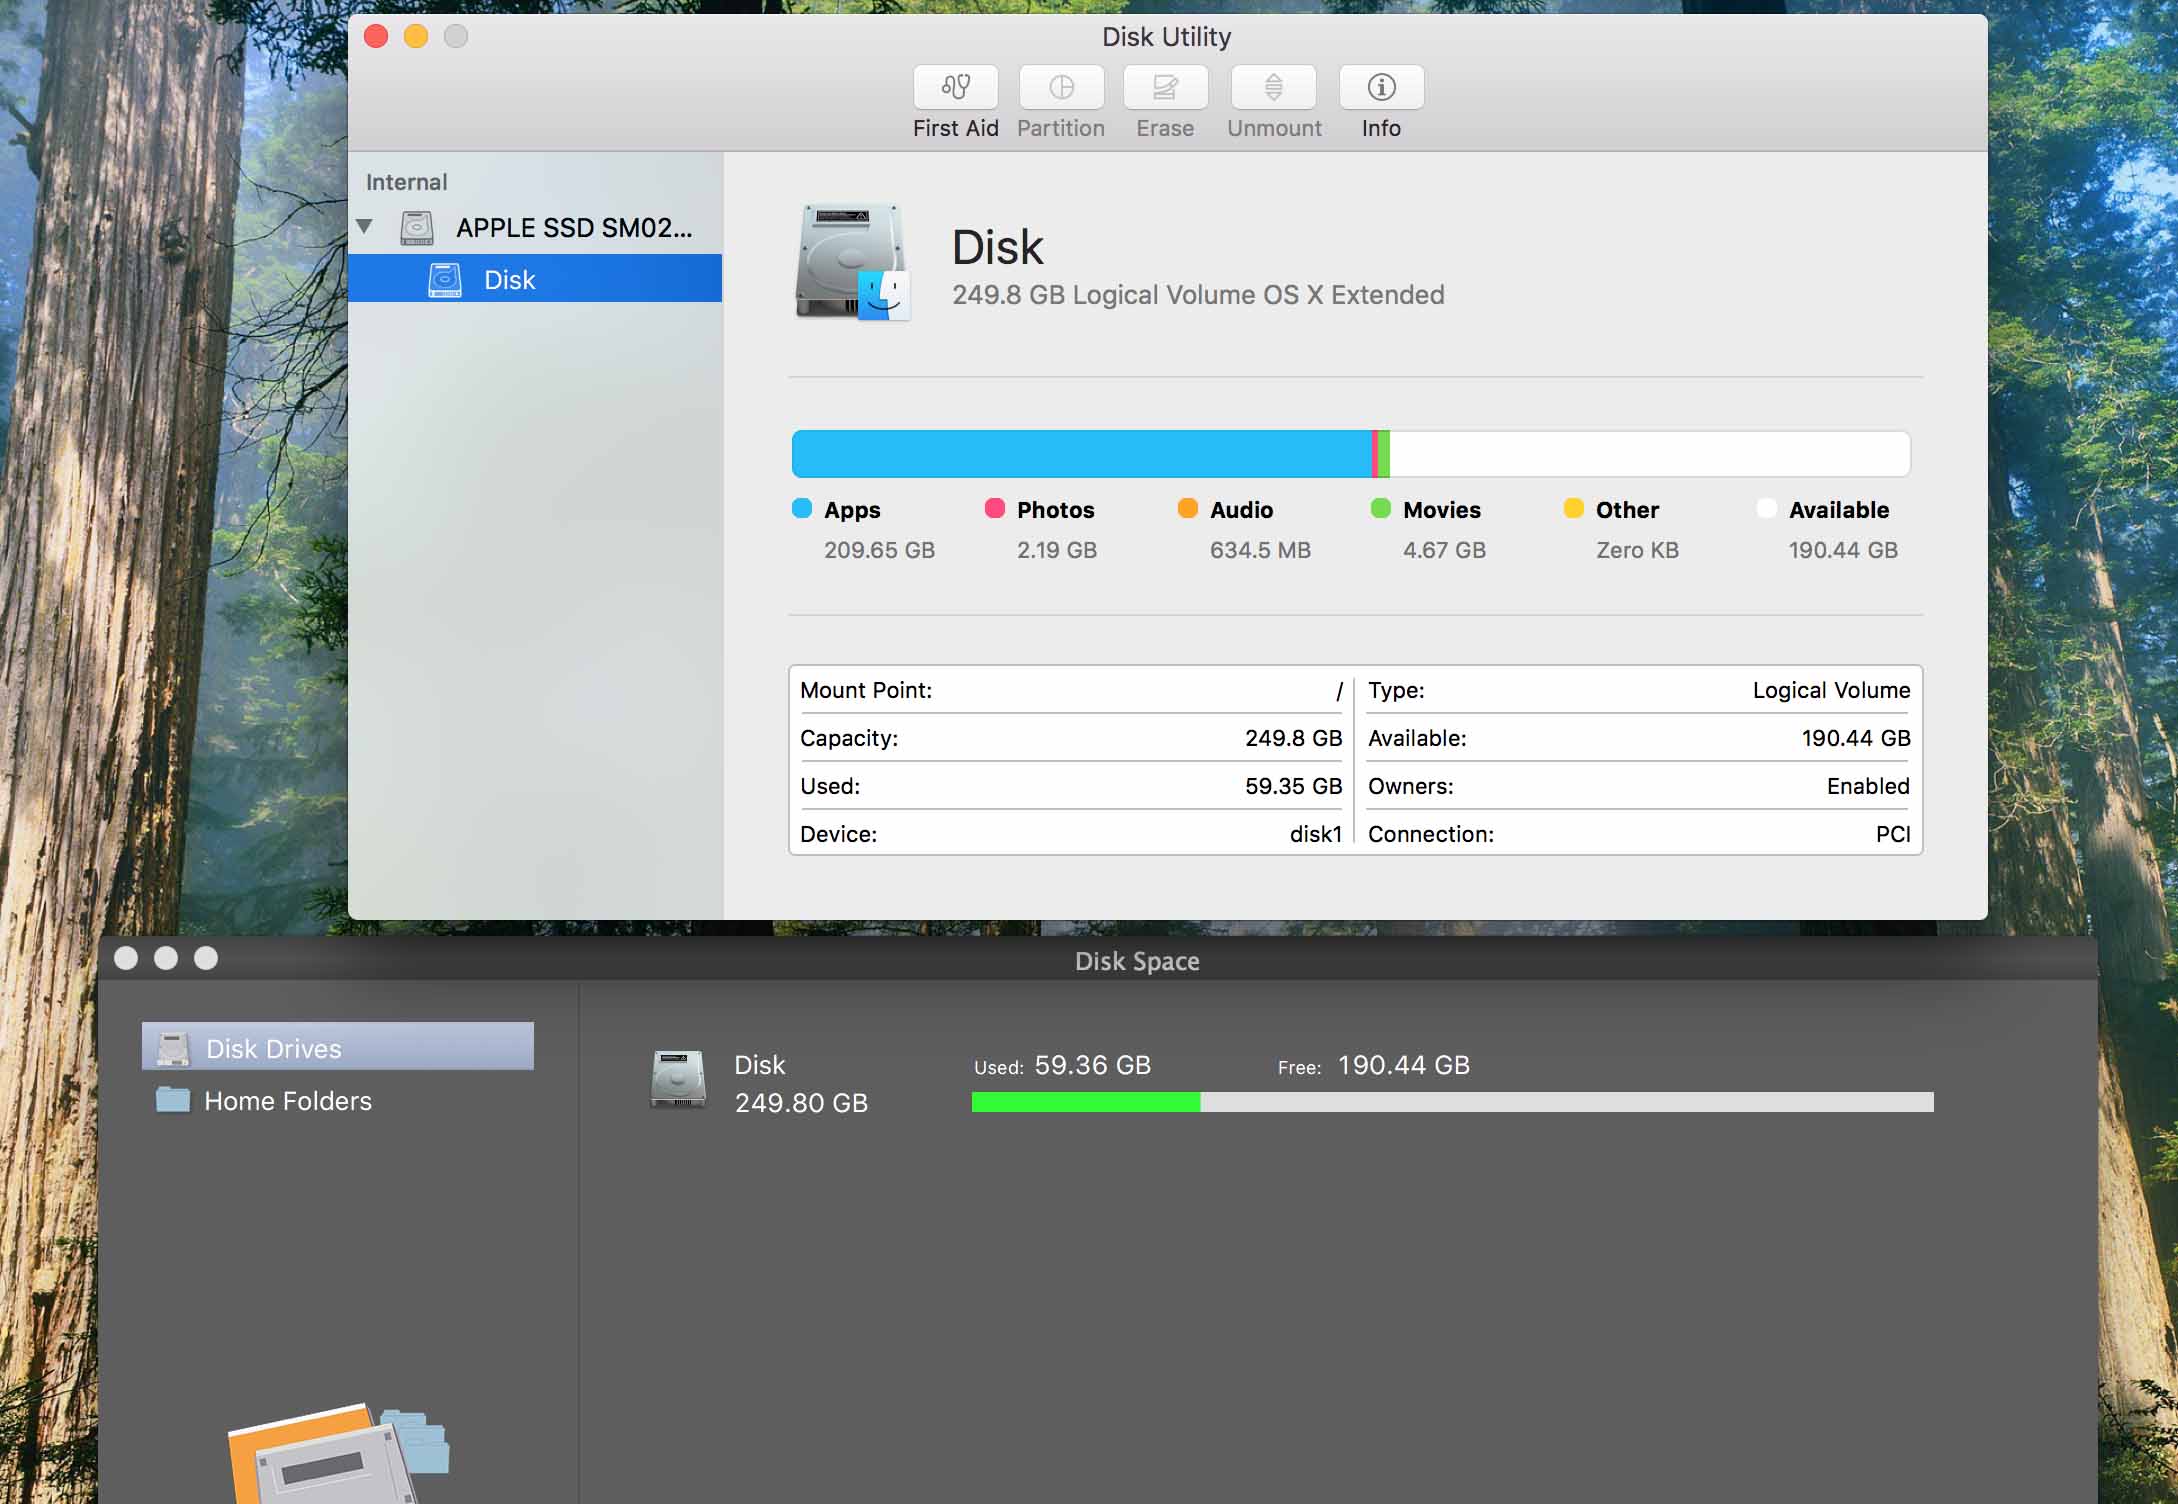Screen dimensions: 2178x1504
Task: Click the Disk Space app artwork icon
Action: (338, 1454)
